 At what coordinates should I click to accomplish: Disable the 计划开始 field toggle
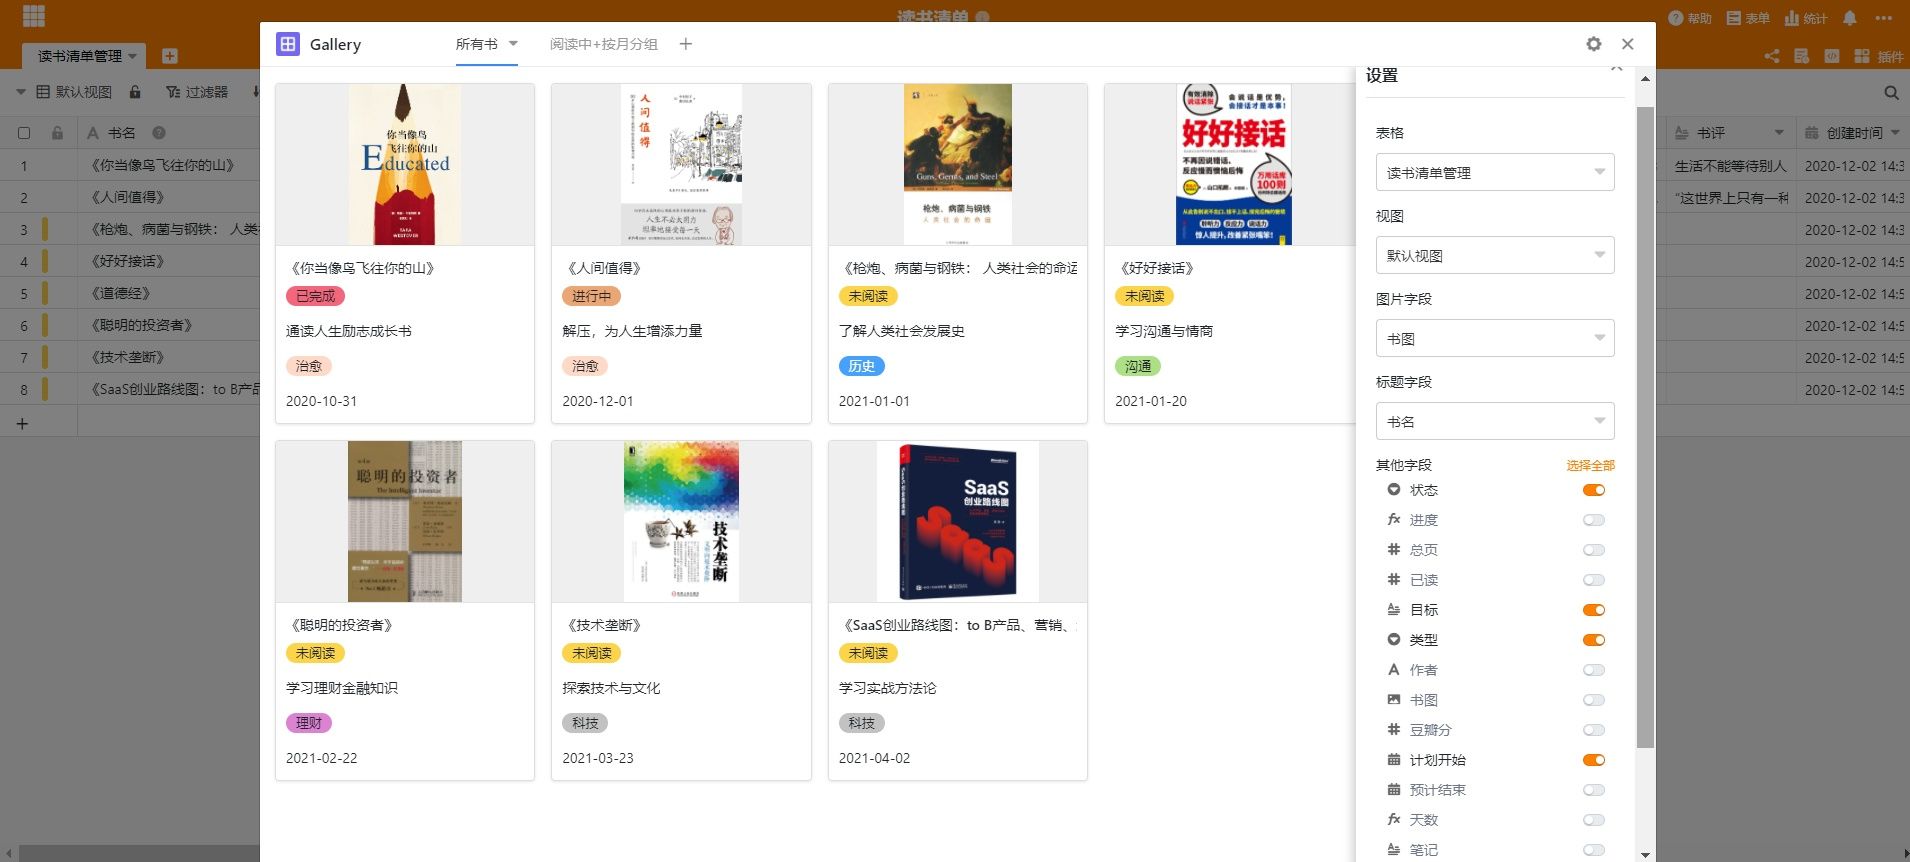(x=1594, y=760)
